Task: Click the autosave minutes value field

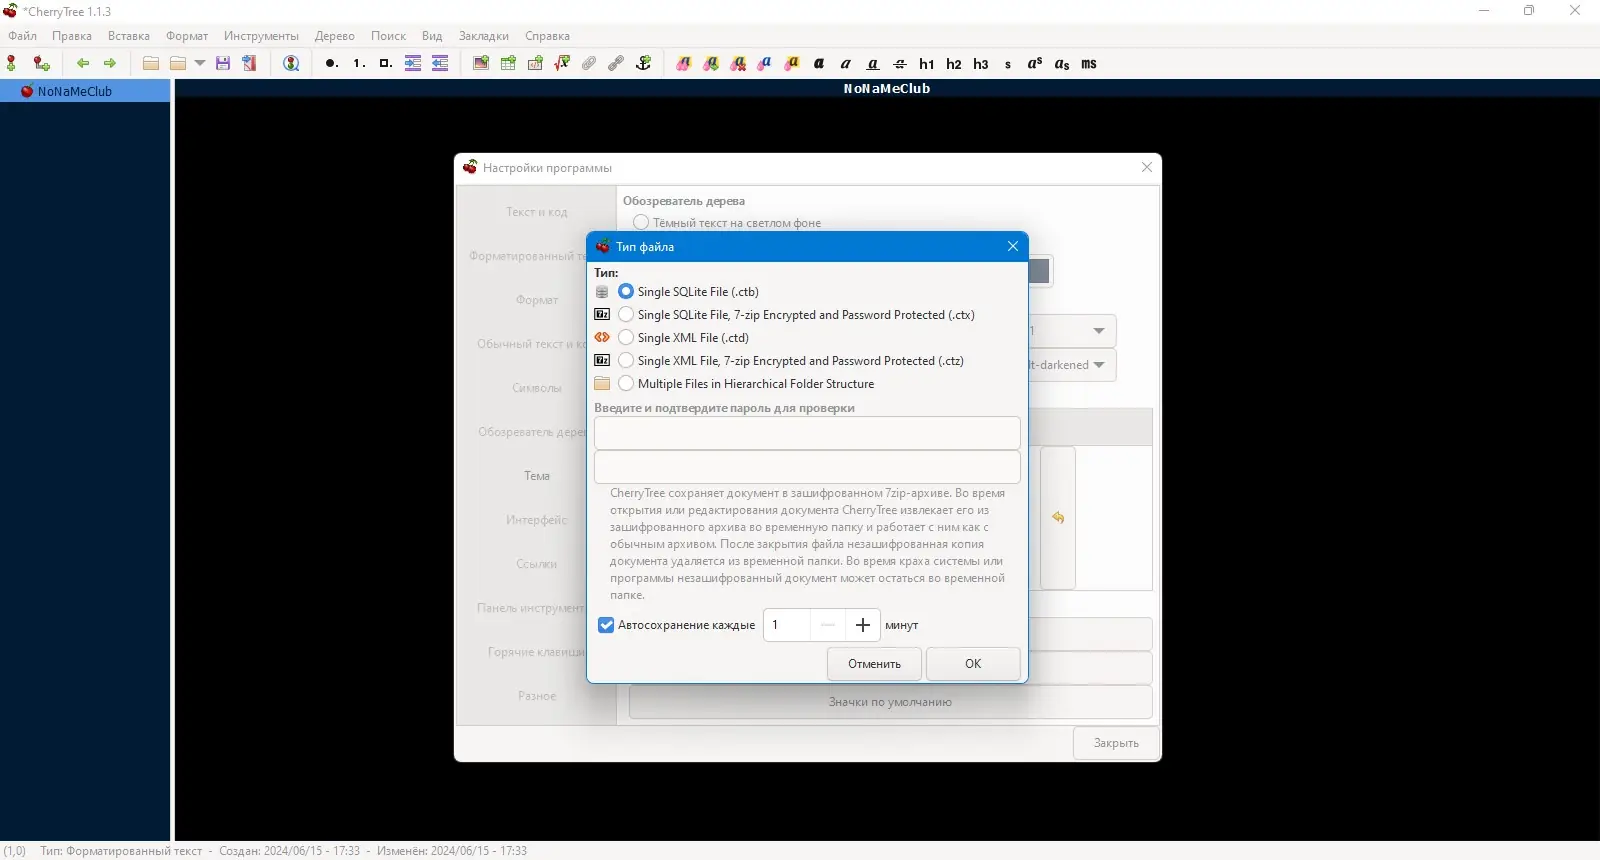Action: pyautogui.click(x=787, y=625)
